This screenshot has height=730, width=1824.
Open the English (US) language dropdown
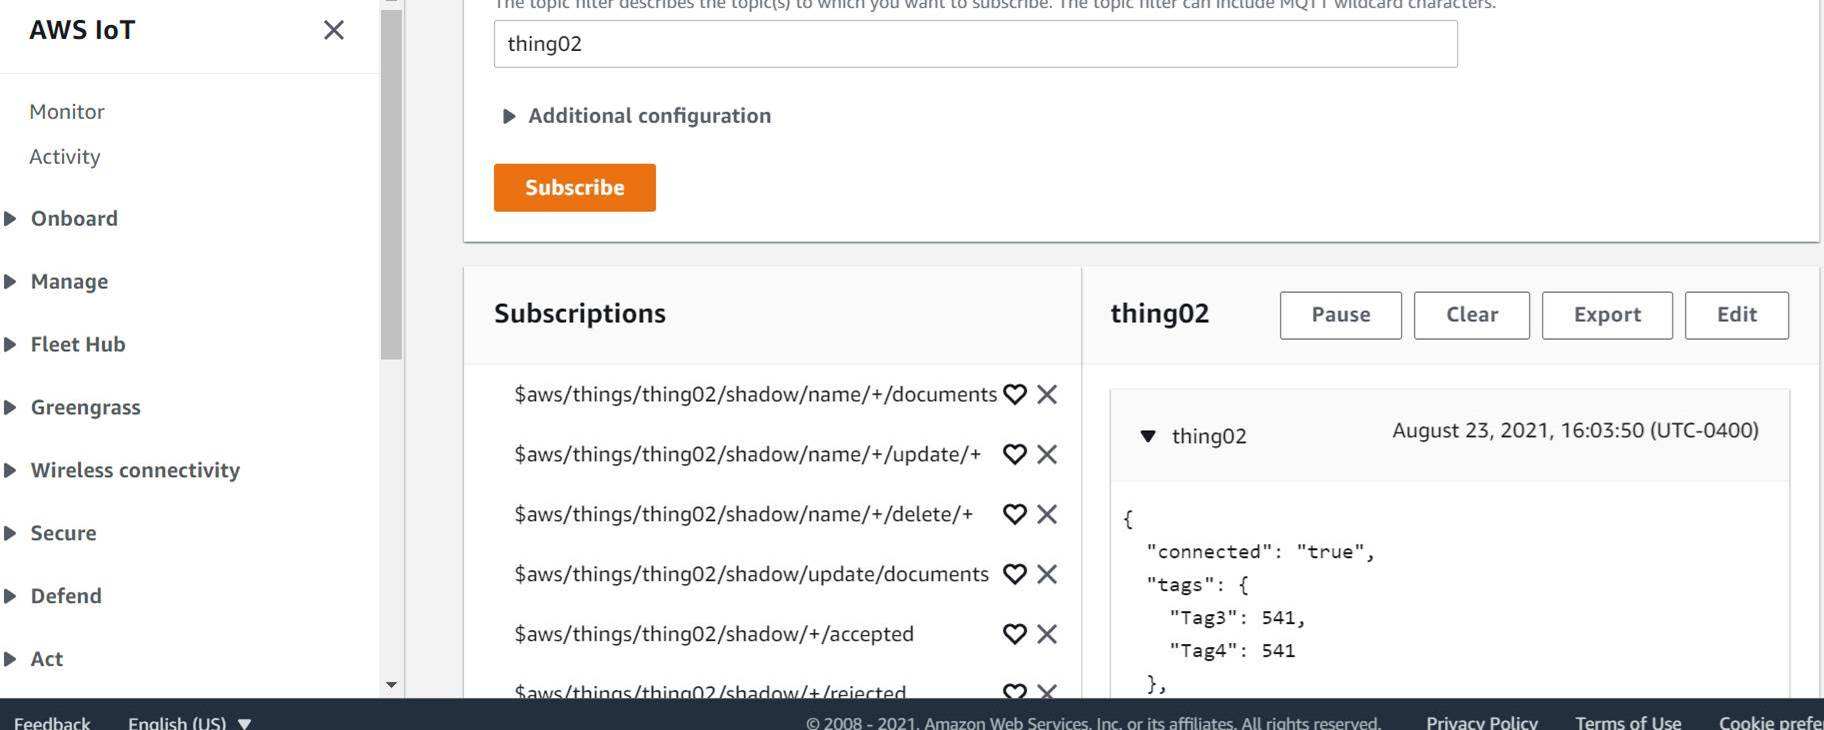[189, 722]
